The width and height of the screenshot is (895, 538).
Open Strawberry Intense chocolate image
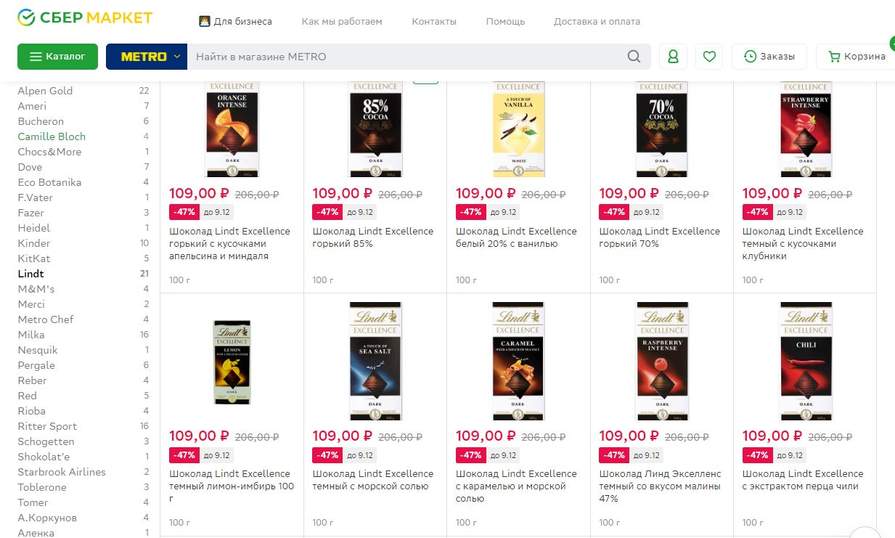[x=805, y=130]
